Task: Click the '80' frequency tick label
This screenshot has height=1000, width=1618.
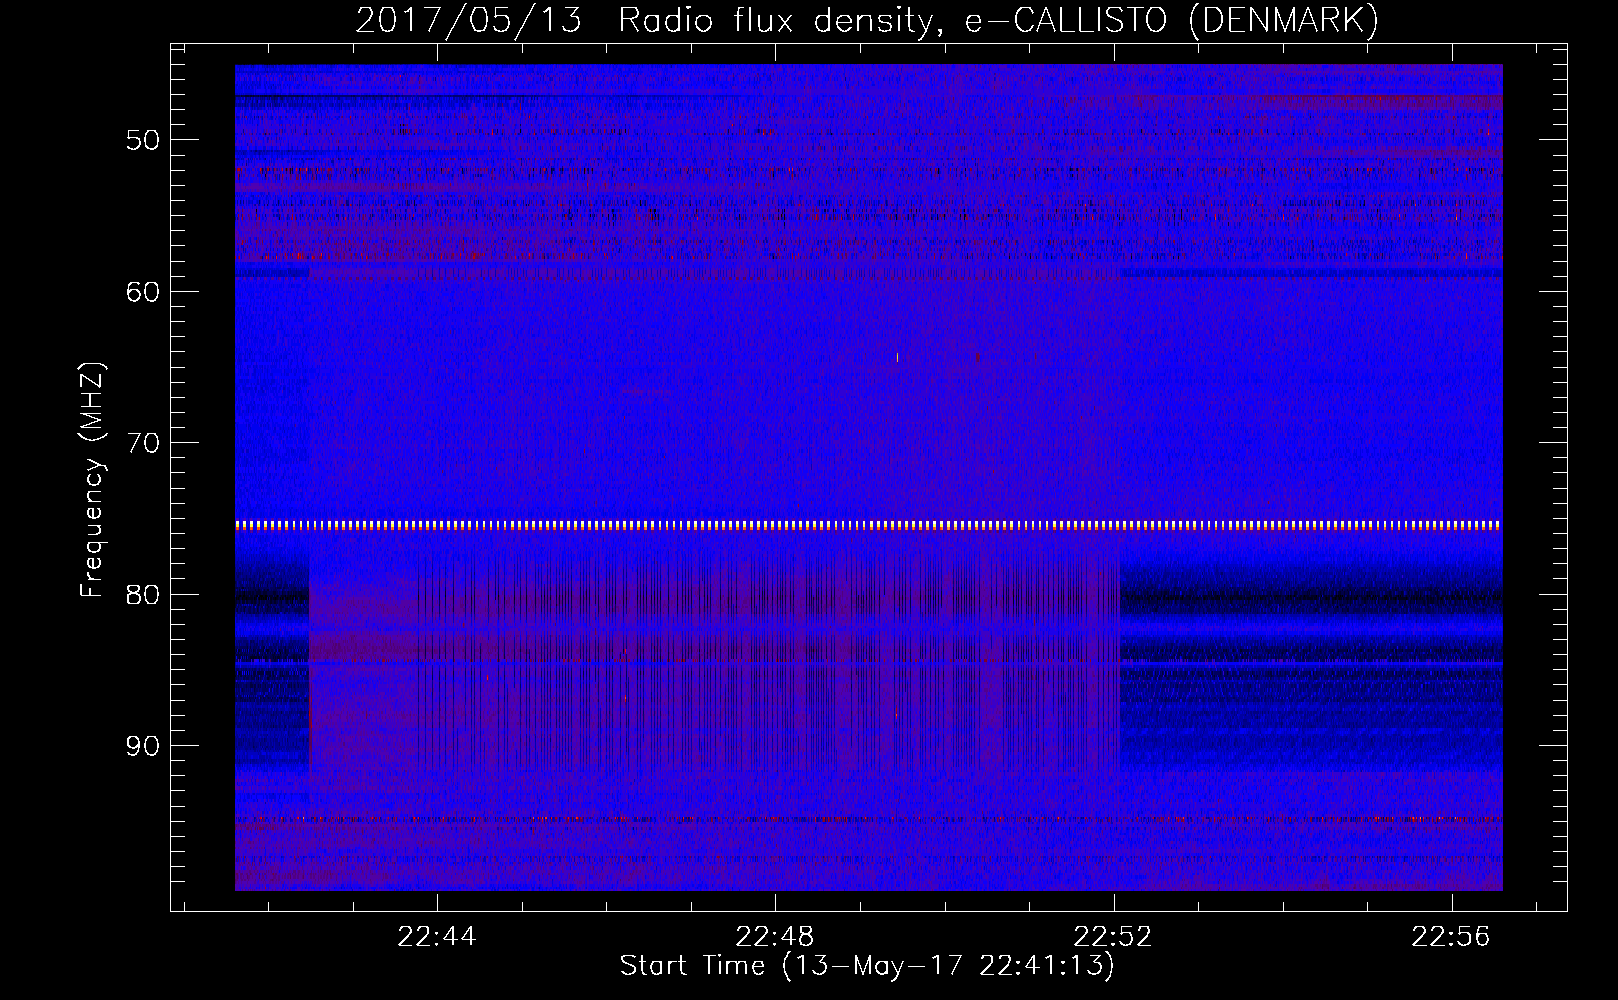Action: pos(143,595)
